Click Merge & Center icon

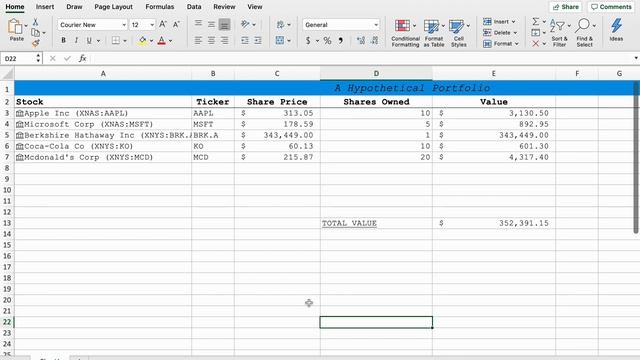coord(280,40)
